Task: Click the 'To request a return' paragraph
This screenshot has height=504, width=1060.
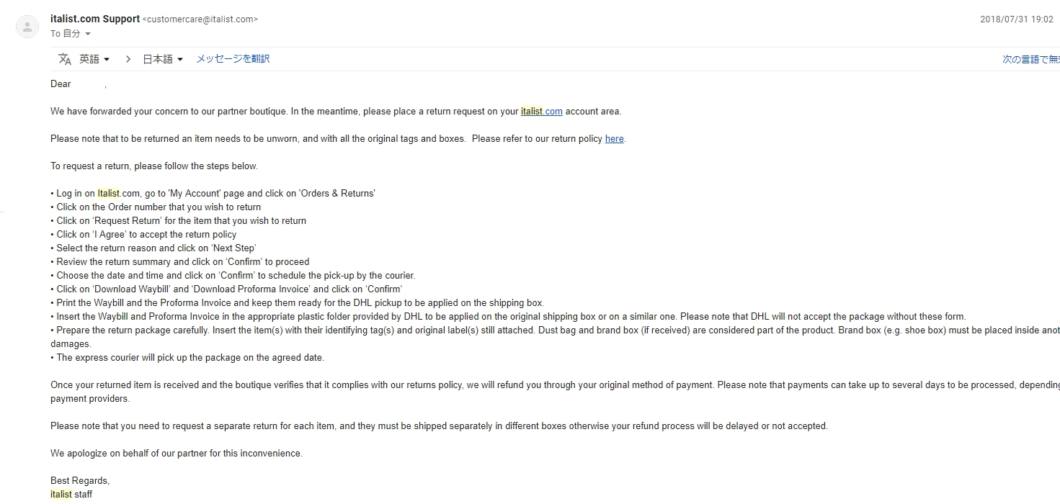Action: pyautogui.click(x=154, y=166)
